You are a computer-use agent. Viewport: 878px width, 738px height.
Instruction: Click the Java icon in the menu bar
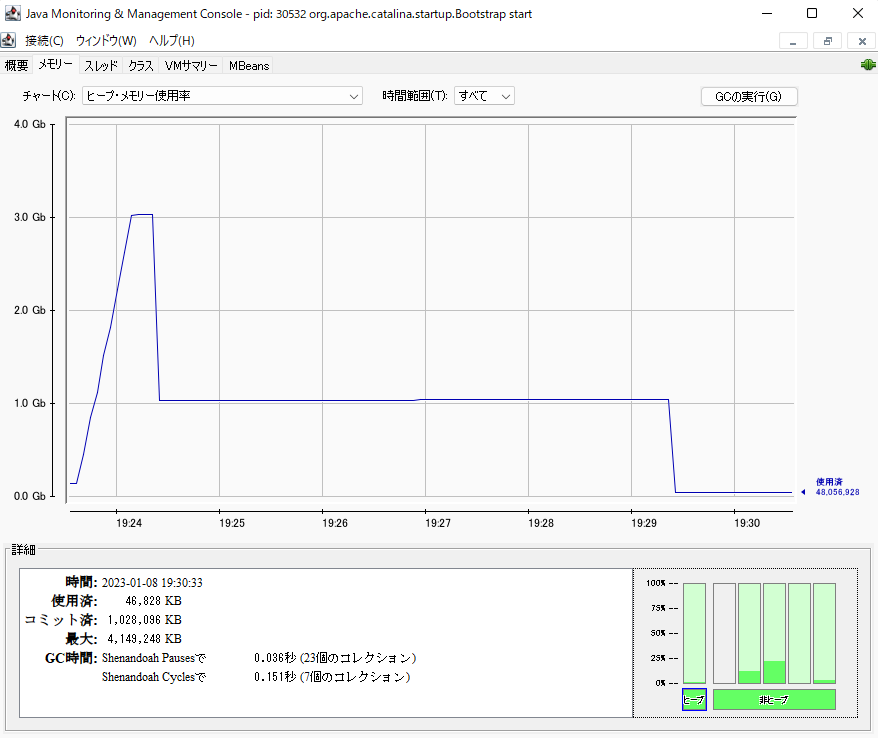9,41
